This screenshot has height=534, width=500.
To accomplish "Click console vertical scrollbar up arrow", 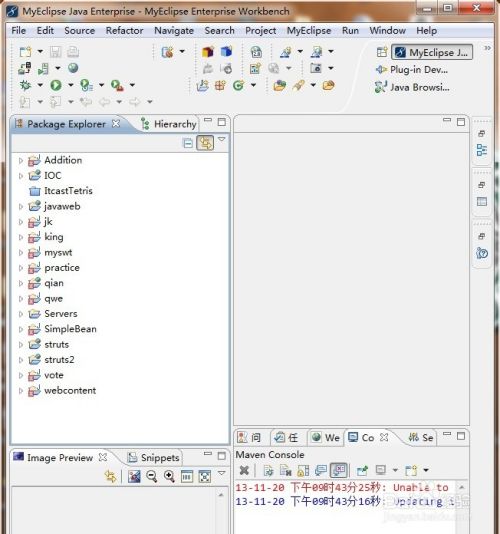I will click(x=462, y=487).
